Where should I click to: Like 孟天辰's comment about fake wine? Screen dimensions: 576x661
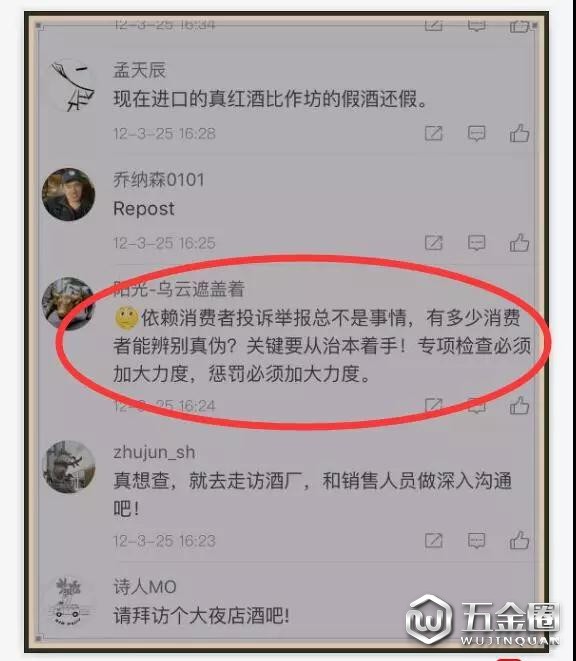click(x=519, y=133)
